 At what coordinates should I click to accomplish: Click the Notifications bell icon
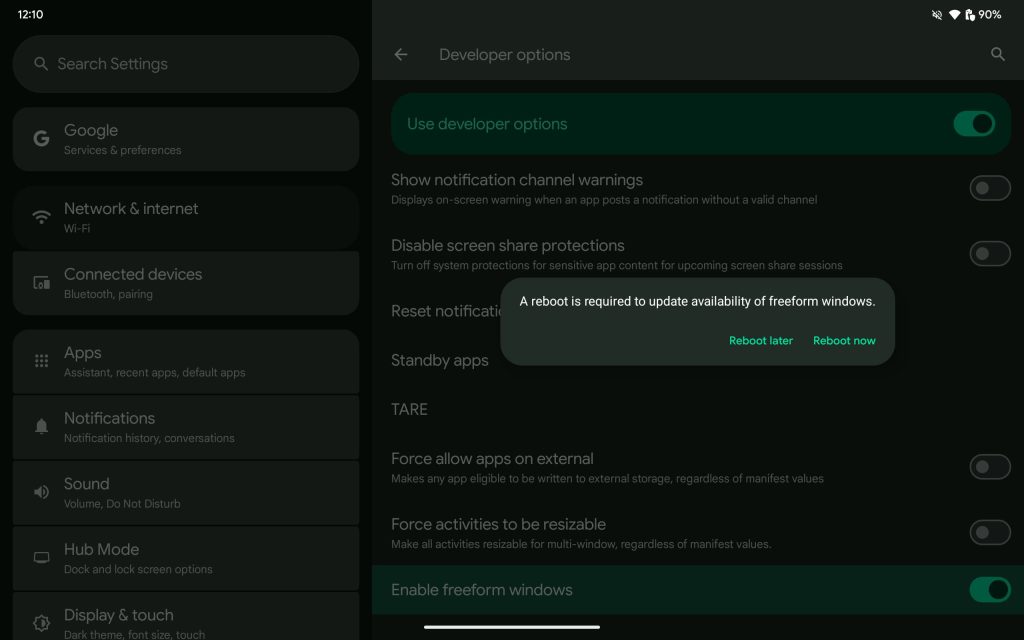[x=41, y=426]
